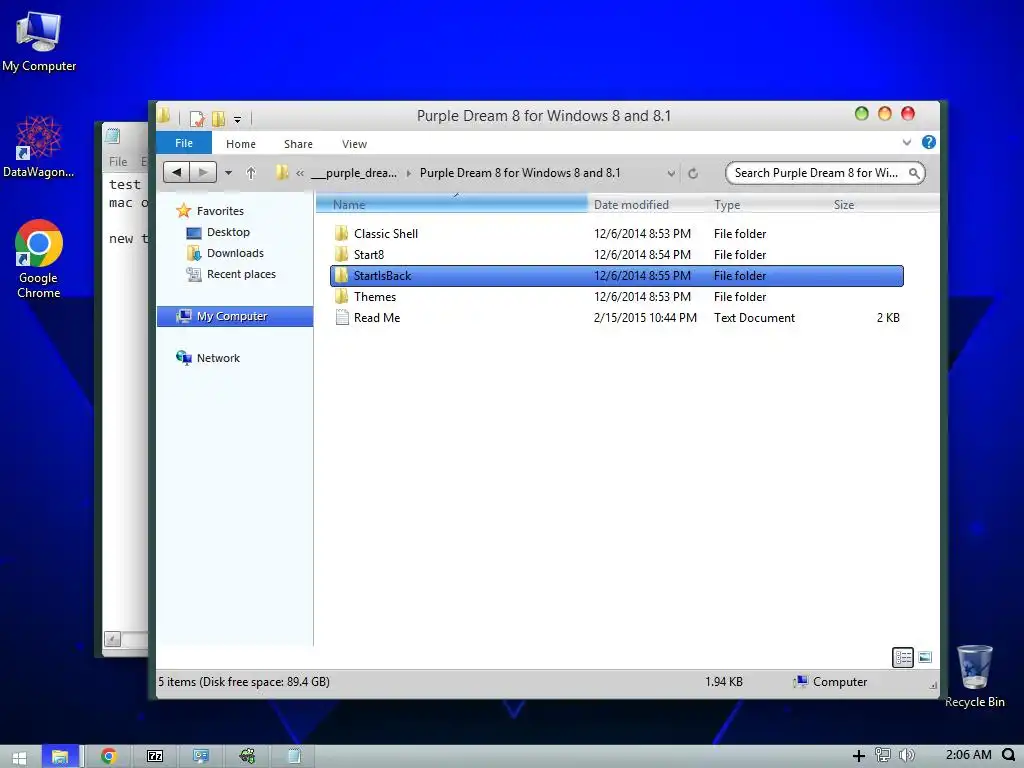The image size is (1024, 768).
Task: Click the taskbar search magnifier
Action: click(x=1009, y=756)
